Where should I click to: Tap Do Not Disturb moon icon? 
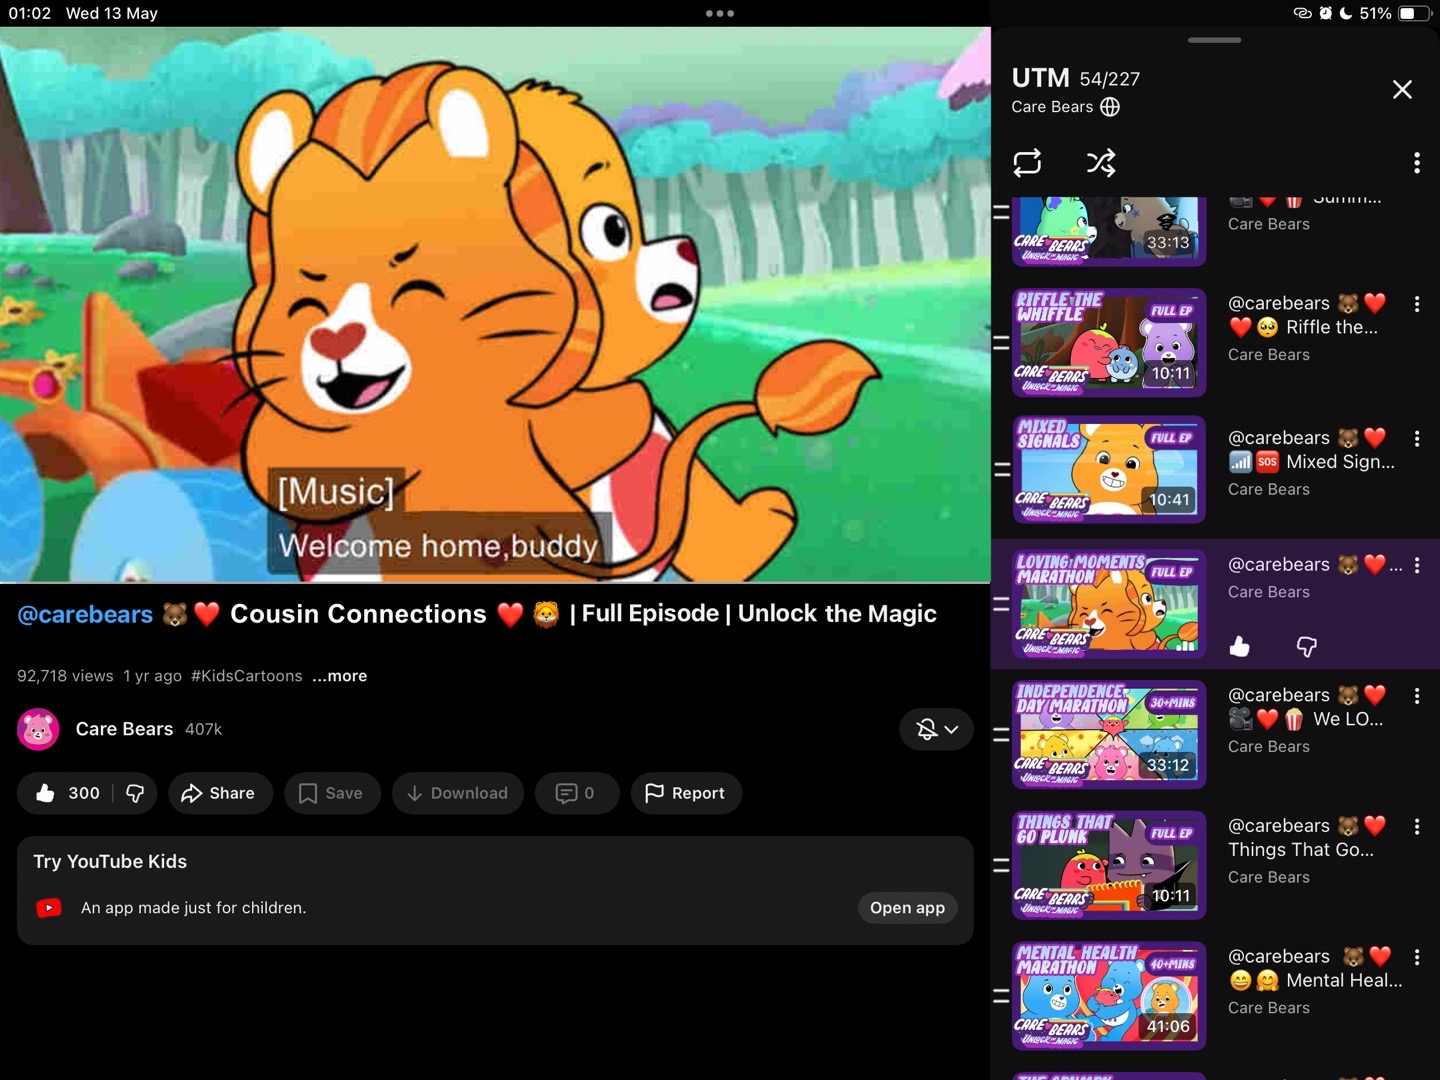pos(1346,13)
